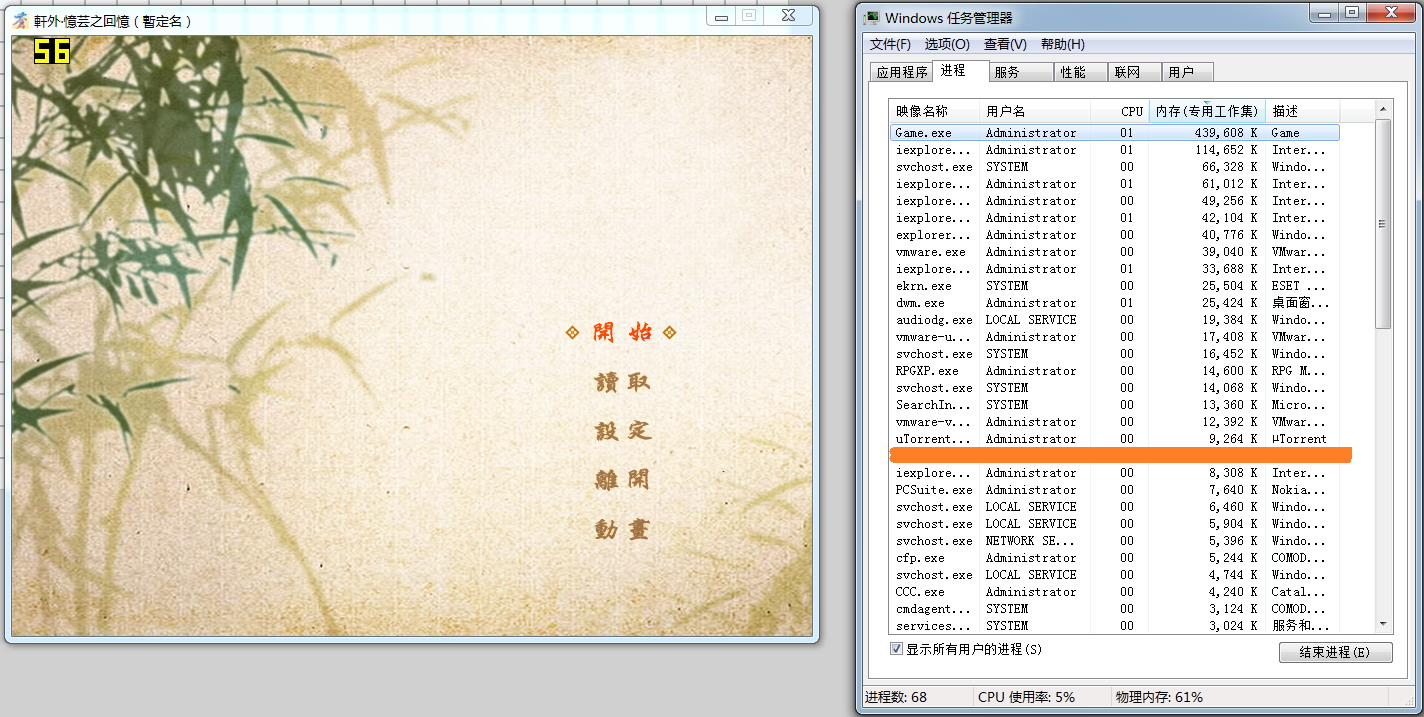The image size is (1424, 717).
Task: Click 进程数: 68 in status bar
Action: pos(896,697)
